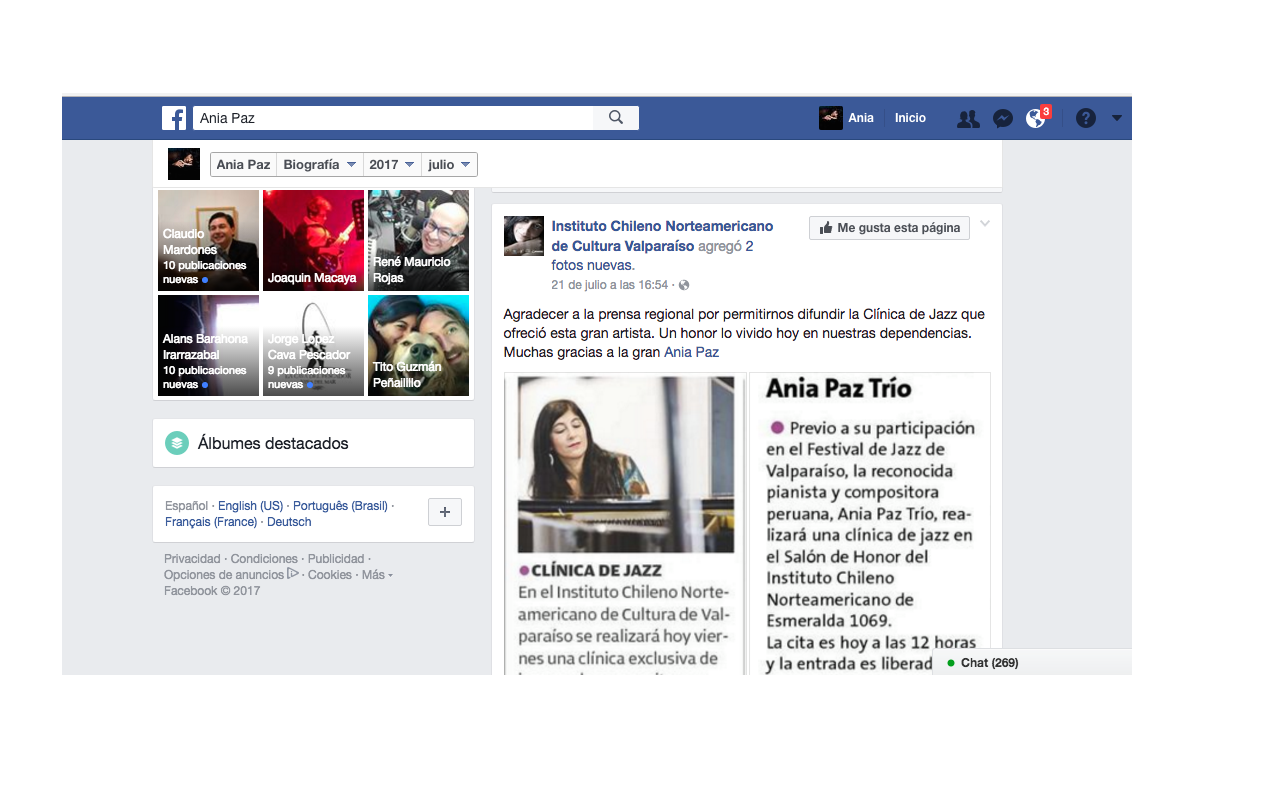Viewport: 1280px width, 800px height.
Task: Click Ania profile picture in top bar
Action: (831, 118)
